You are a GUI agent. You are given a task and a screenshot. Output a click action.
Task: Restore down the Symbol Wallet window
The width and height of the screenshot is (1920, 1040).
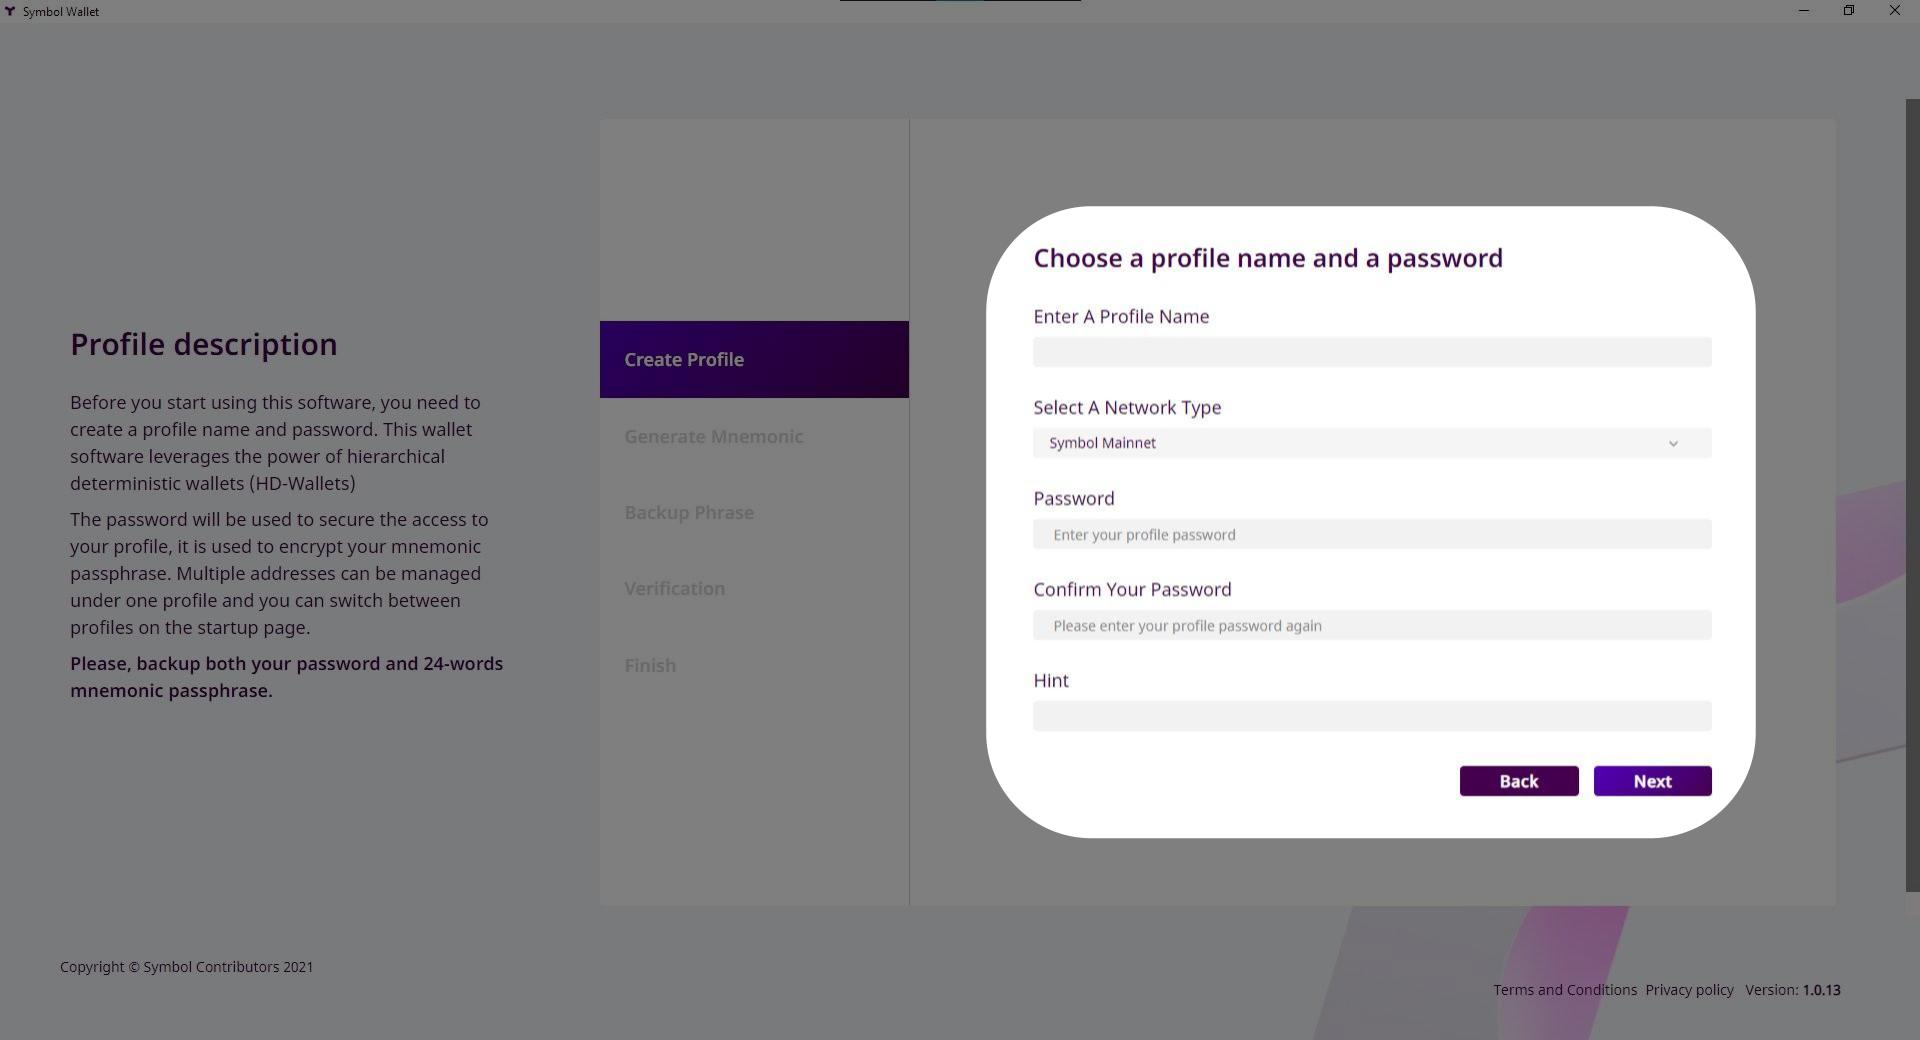click(x=1848, y=11)
